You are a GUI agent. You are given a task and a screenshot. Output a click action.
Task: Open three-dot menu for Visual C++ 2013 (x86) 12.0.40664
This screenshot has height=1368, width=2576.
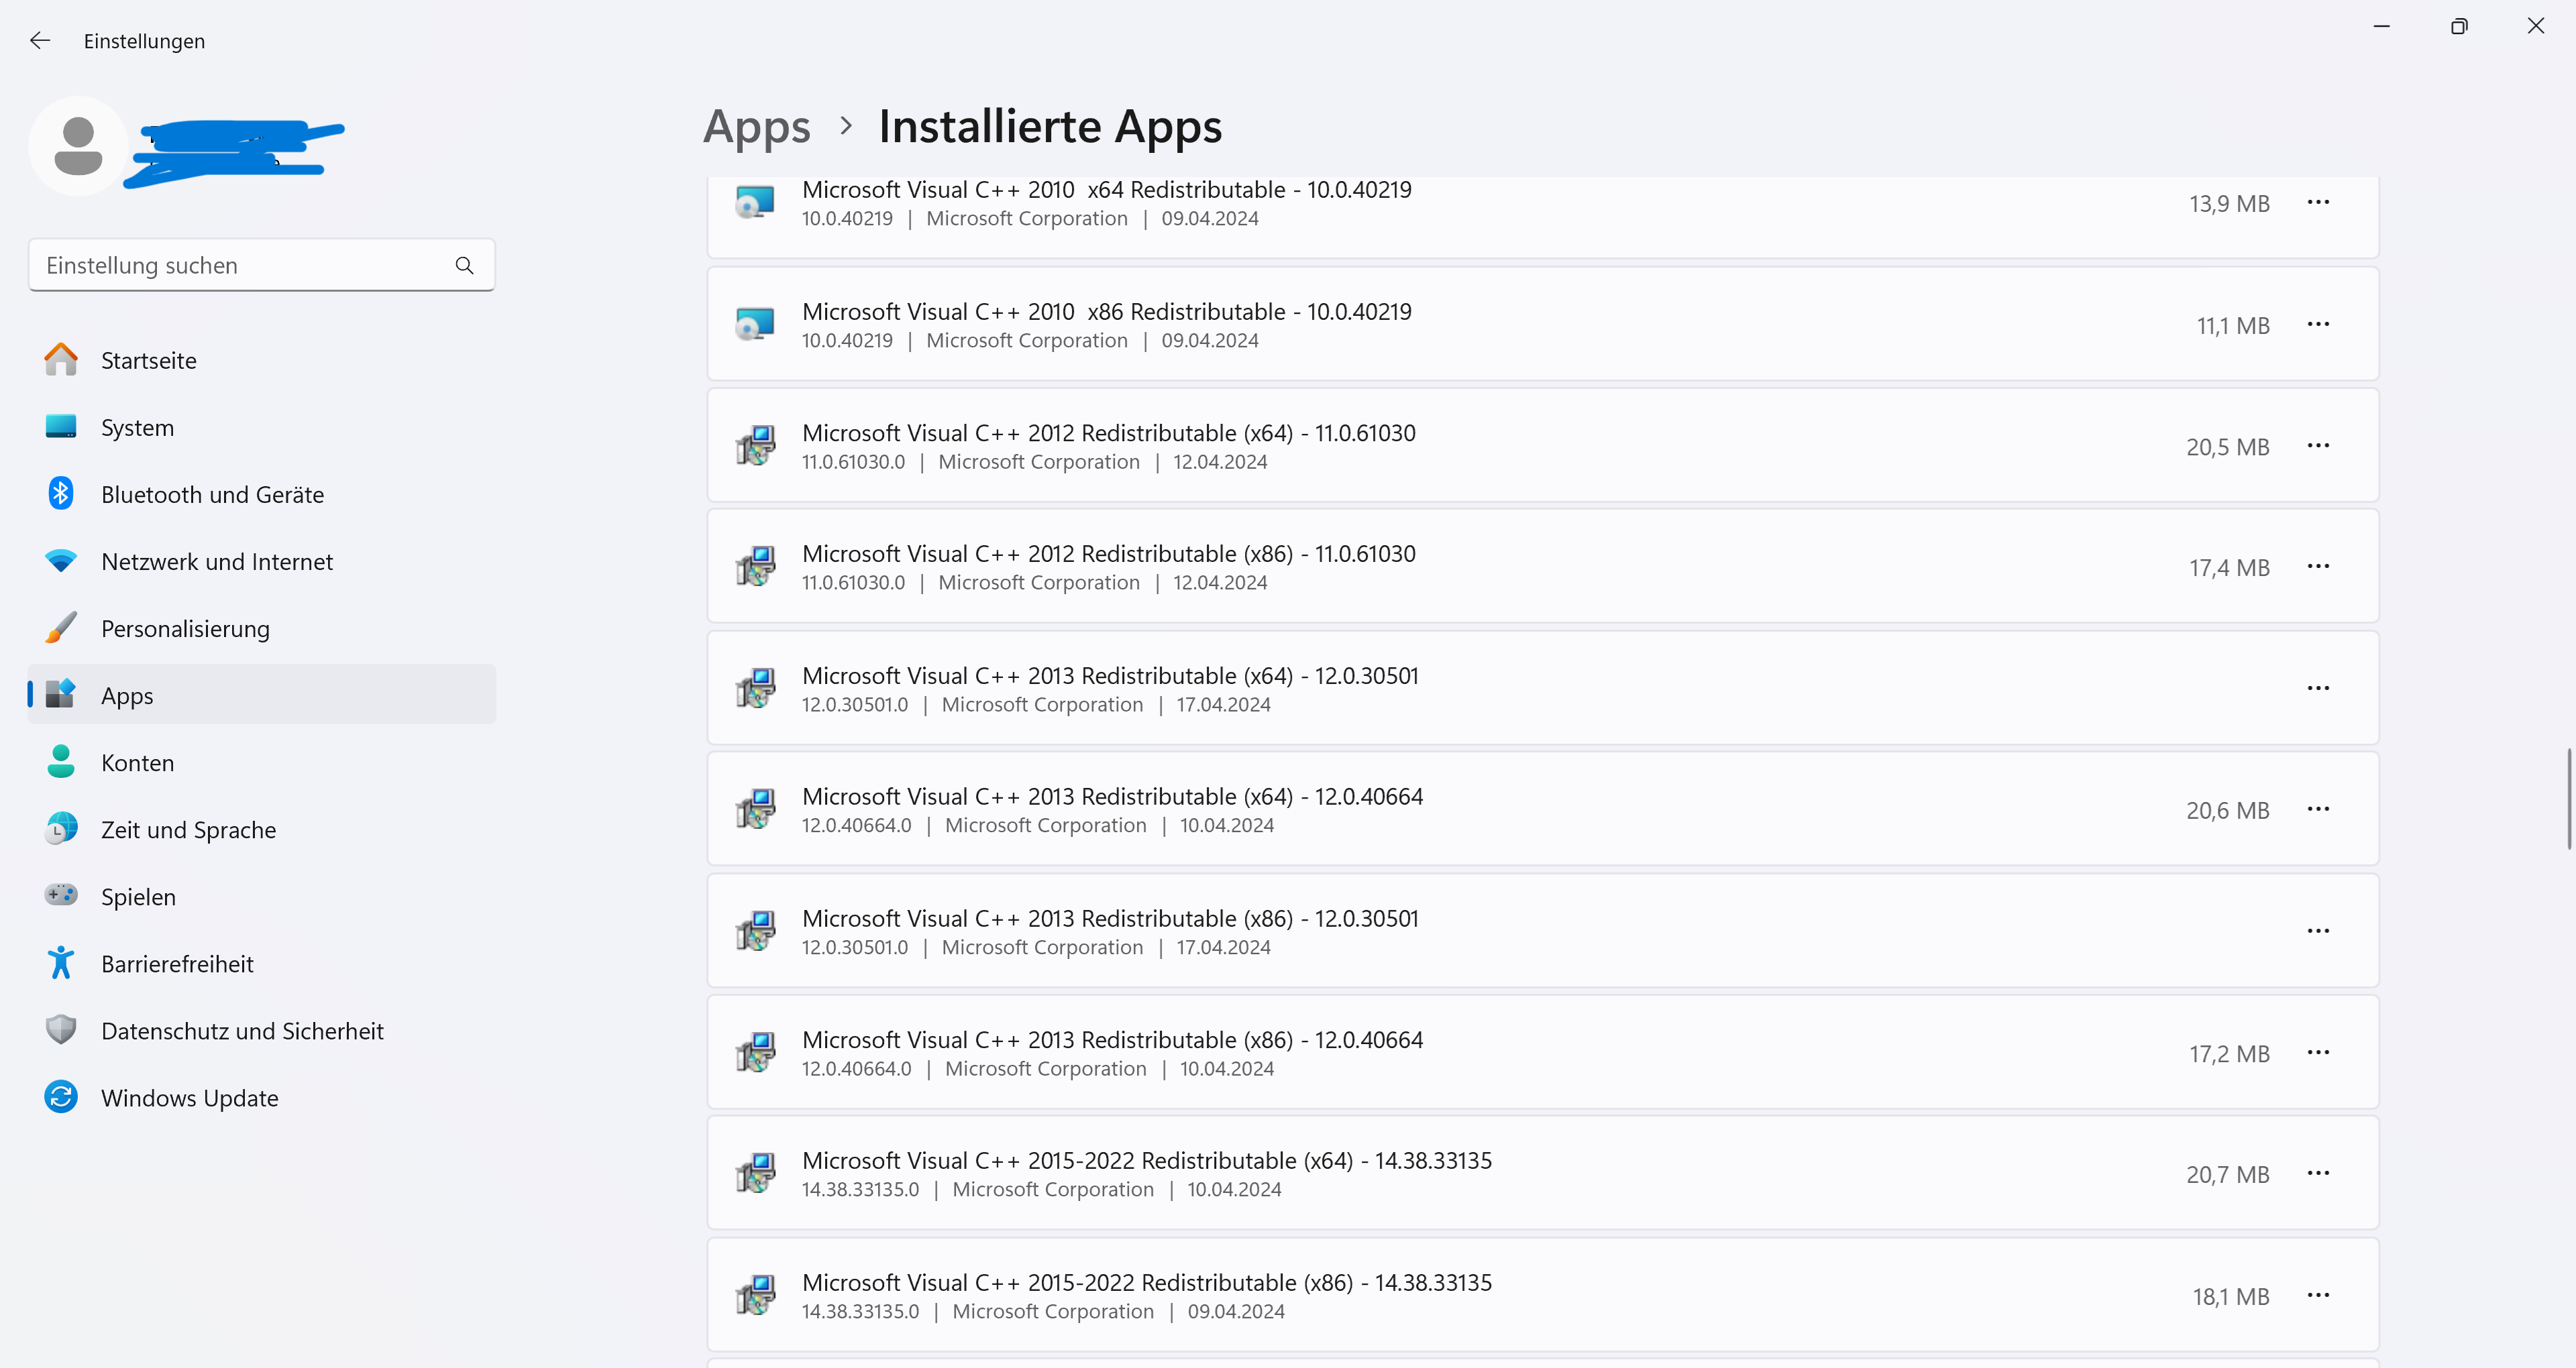coord(2318,1052)
